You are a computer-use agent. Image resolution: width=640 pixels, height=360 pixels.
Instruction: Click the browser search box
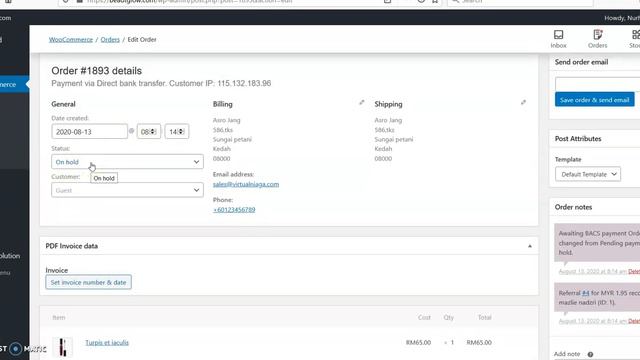(520, 2)
